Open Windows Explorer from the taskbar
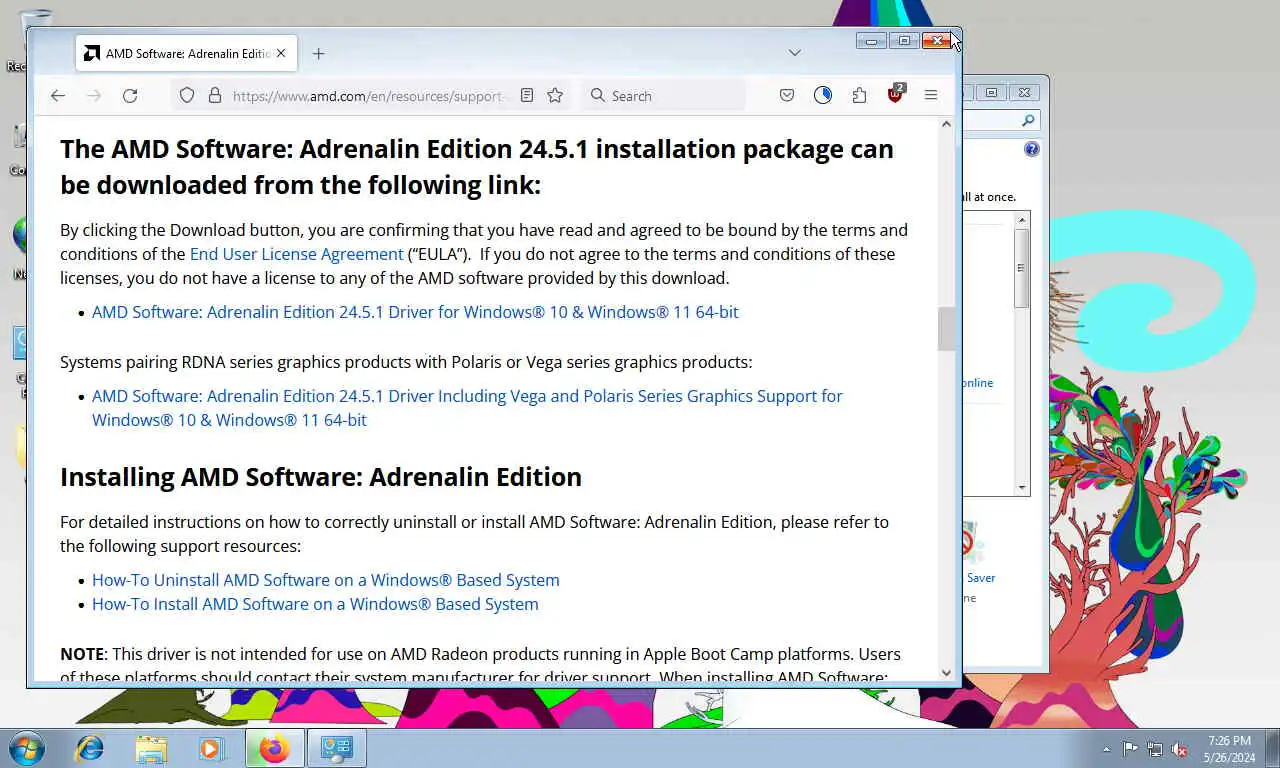The width and height of the screenshot is (1280, 768). [x=151, y=748]
